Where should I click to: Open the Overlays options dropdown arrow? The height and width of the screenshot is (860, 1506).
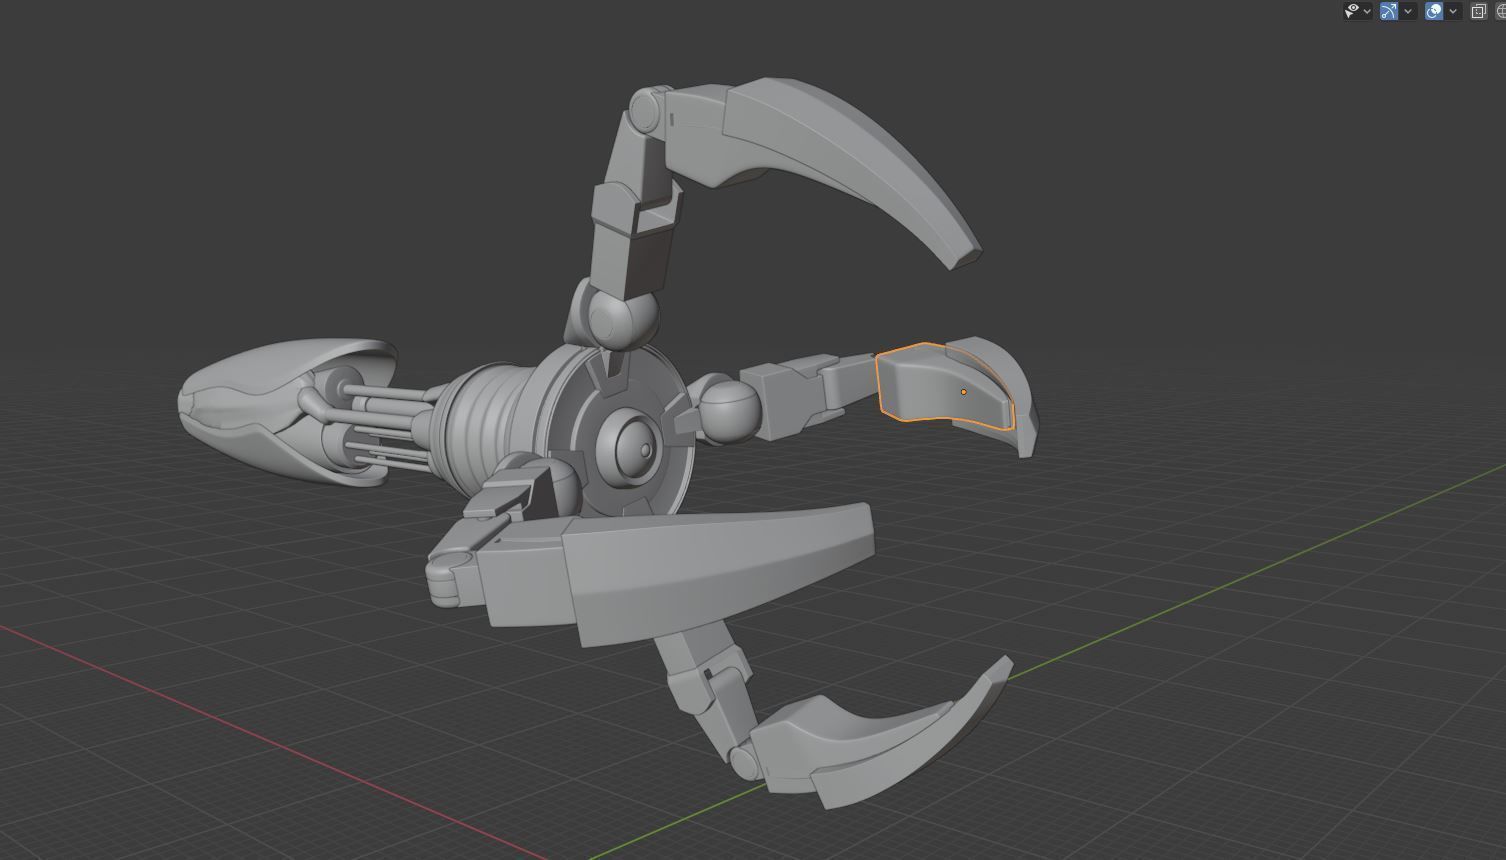tap(1453, 11)
